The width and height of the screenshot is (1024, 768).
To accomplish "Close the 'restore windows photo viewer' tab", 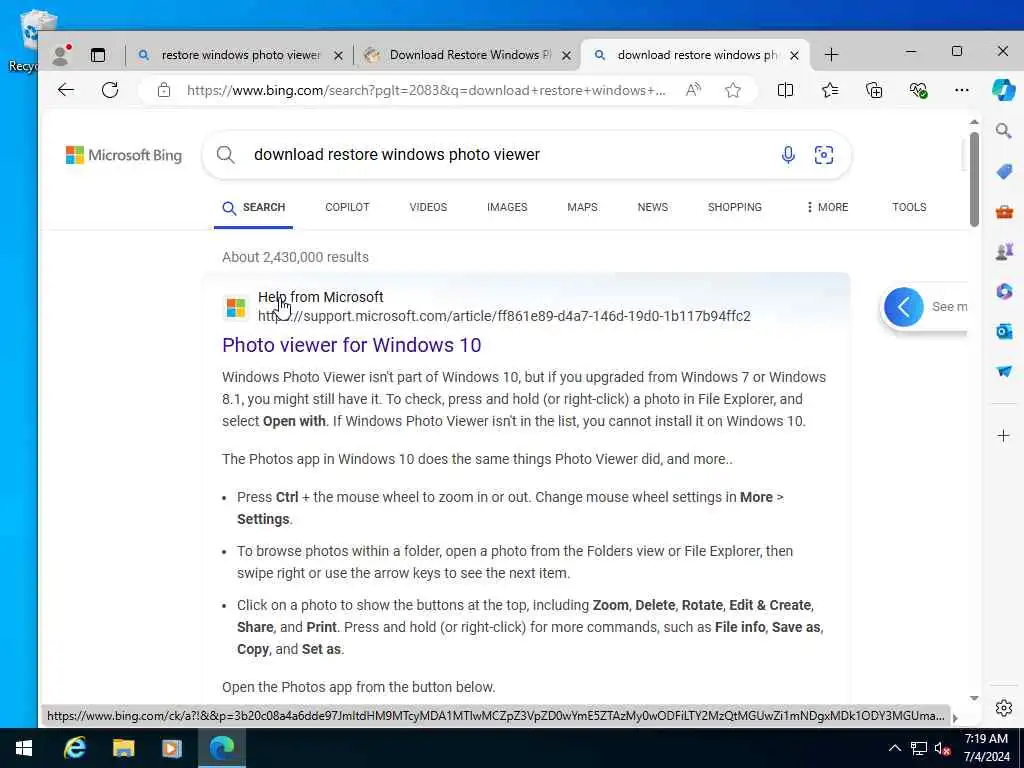I will [x=338, y=56].
